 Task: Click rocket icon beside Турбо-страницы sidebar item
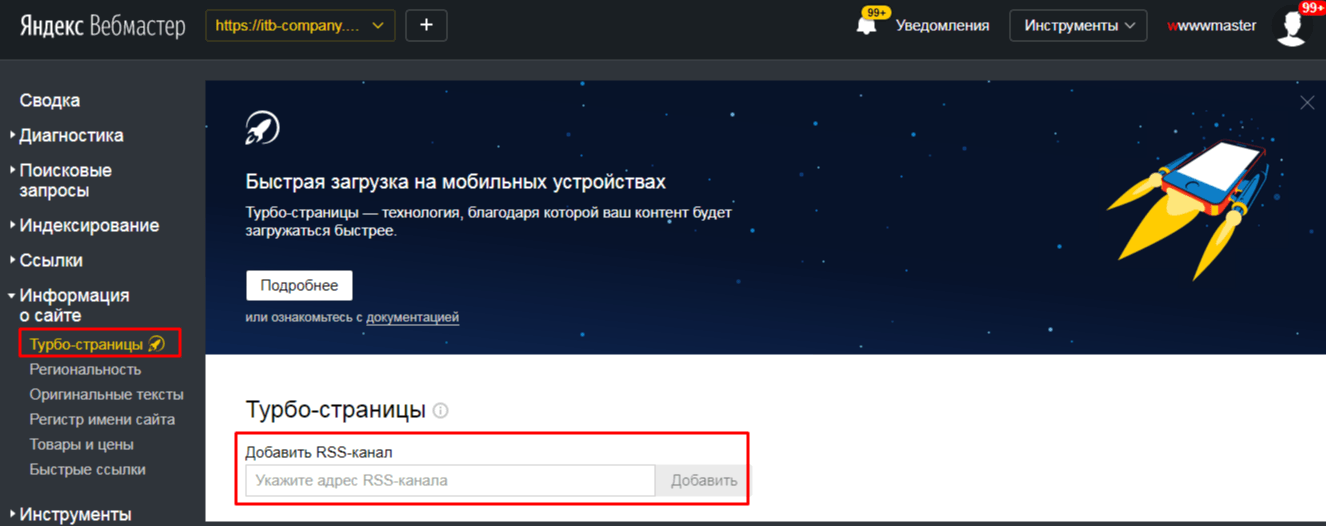point(156,344)
